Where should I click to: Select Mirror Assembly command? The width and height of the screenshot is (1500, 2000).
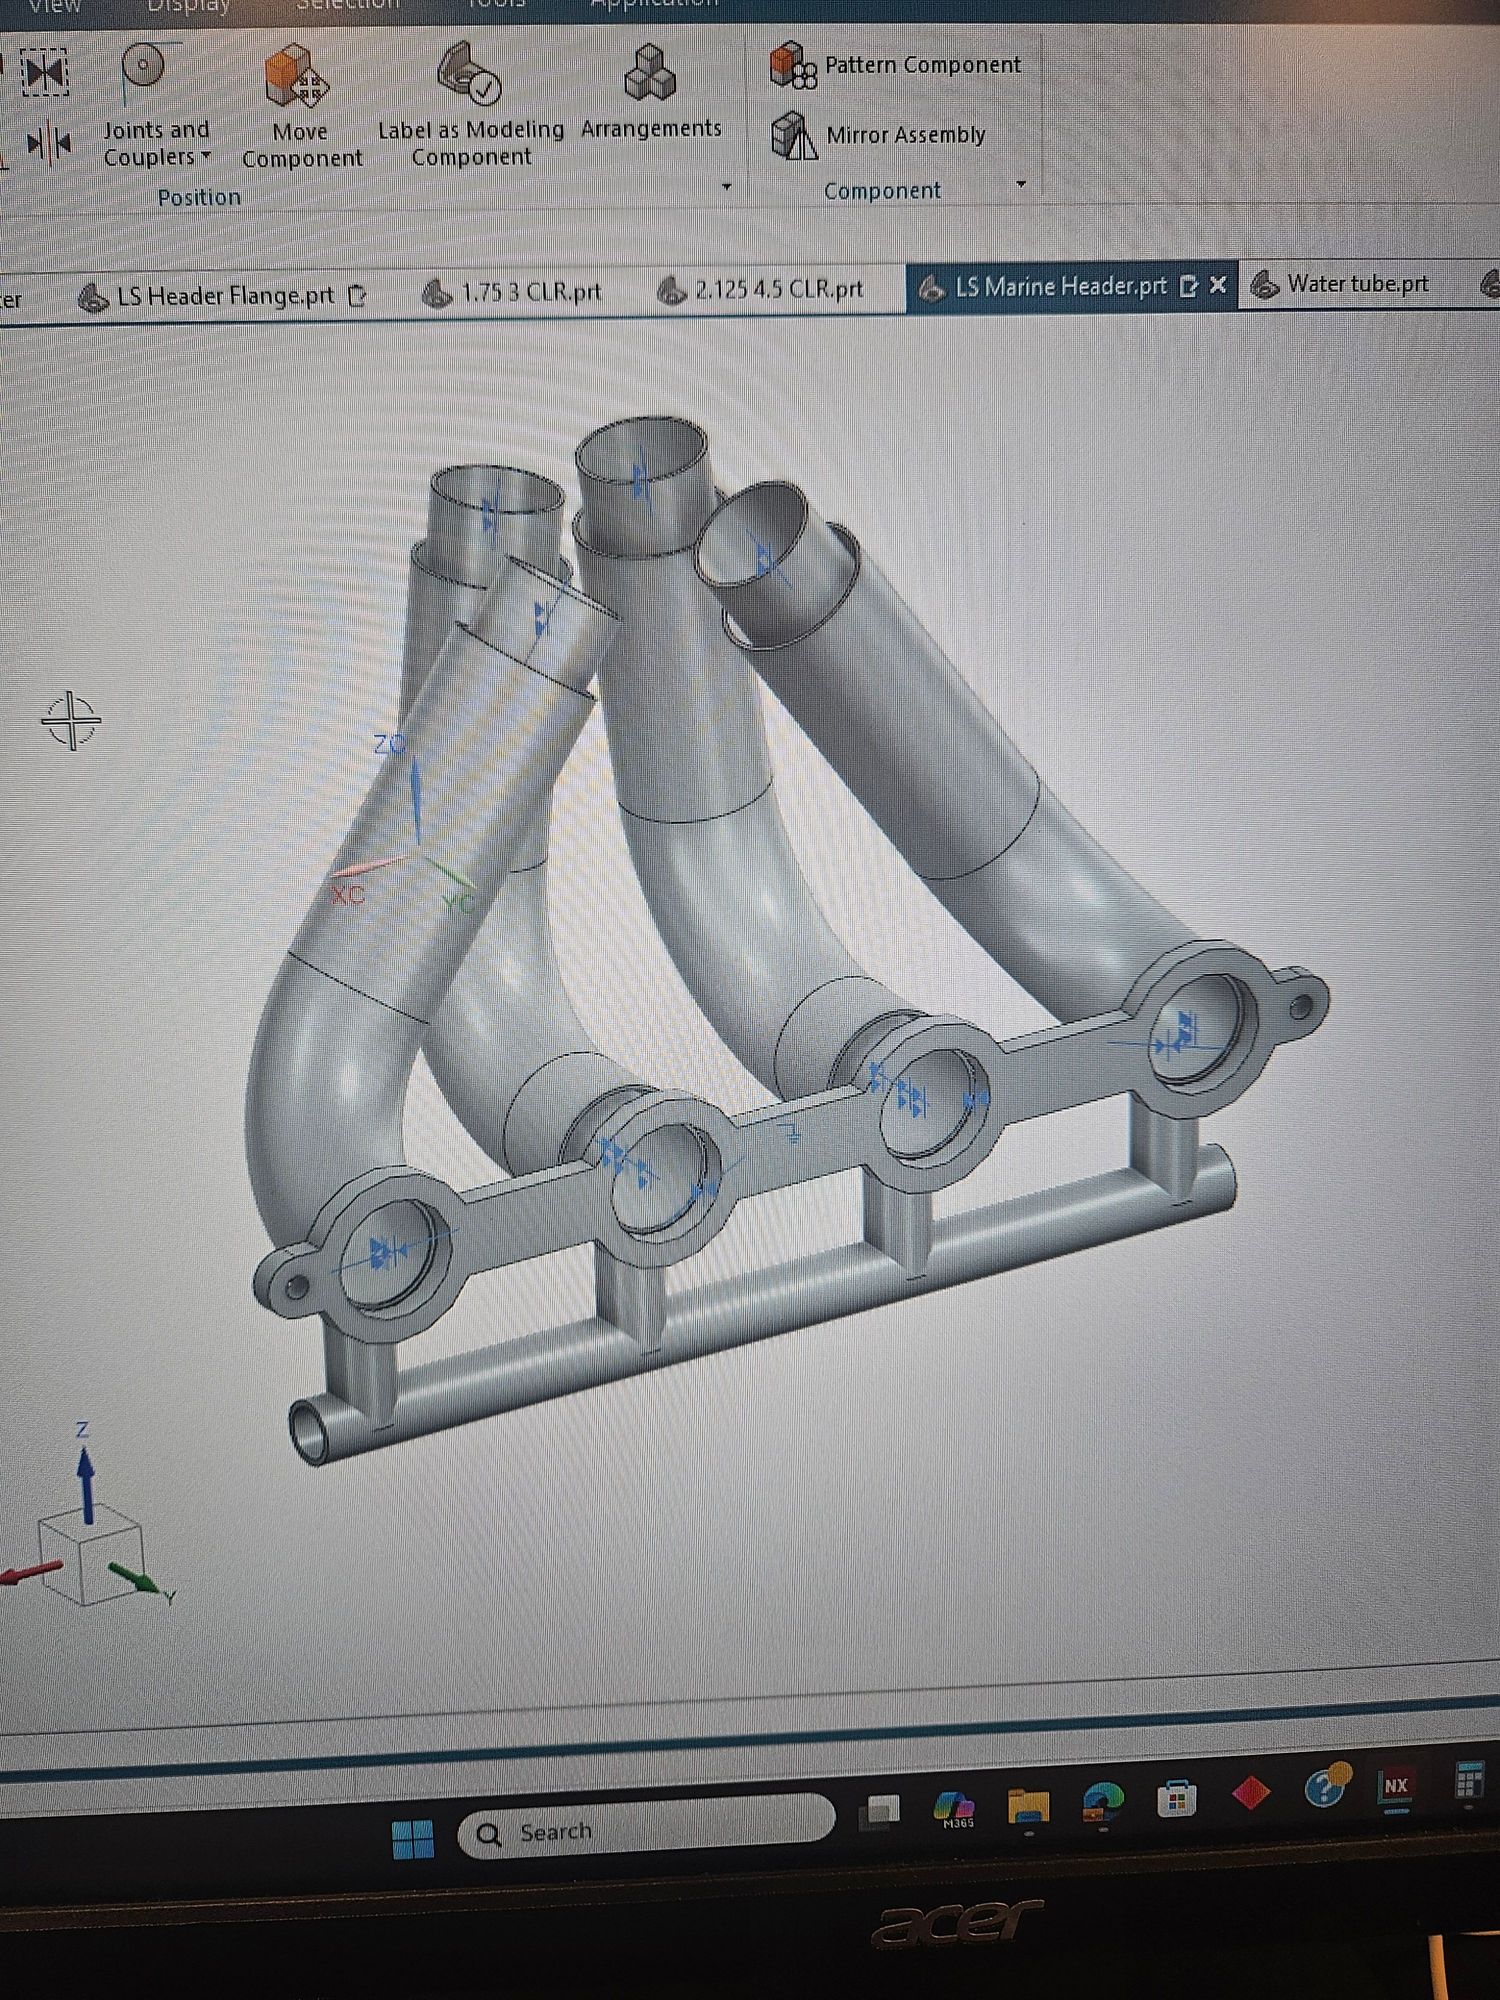(878, 135)
